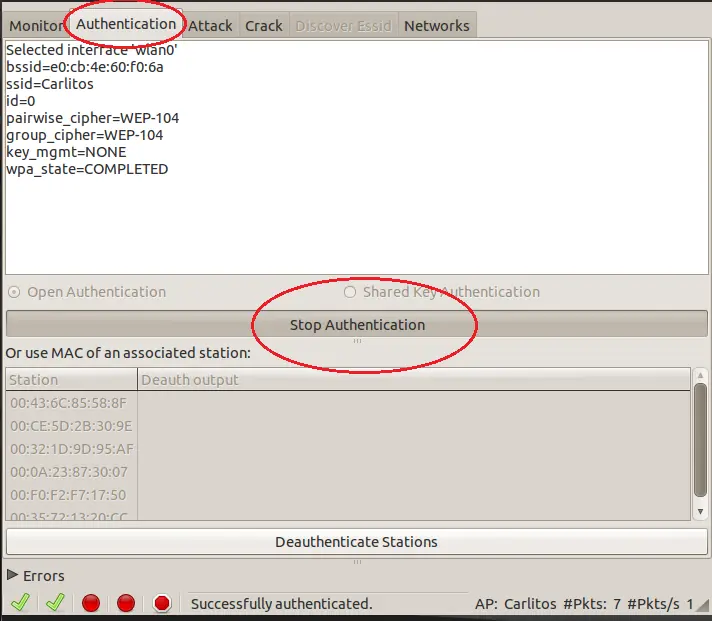Switch to the Monitor tab
Screen dimensions: 712x621
pyautogui.click(x=36, y=26)
